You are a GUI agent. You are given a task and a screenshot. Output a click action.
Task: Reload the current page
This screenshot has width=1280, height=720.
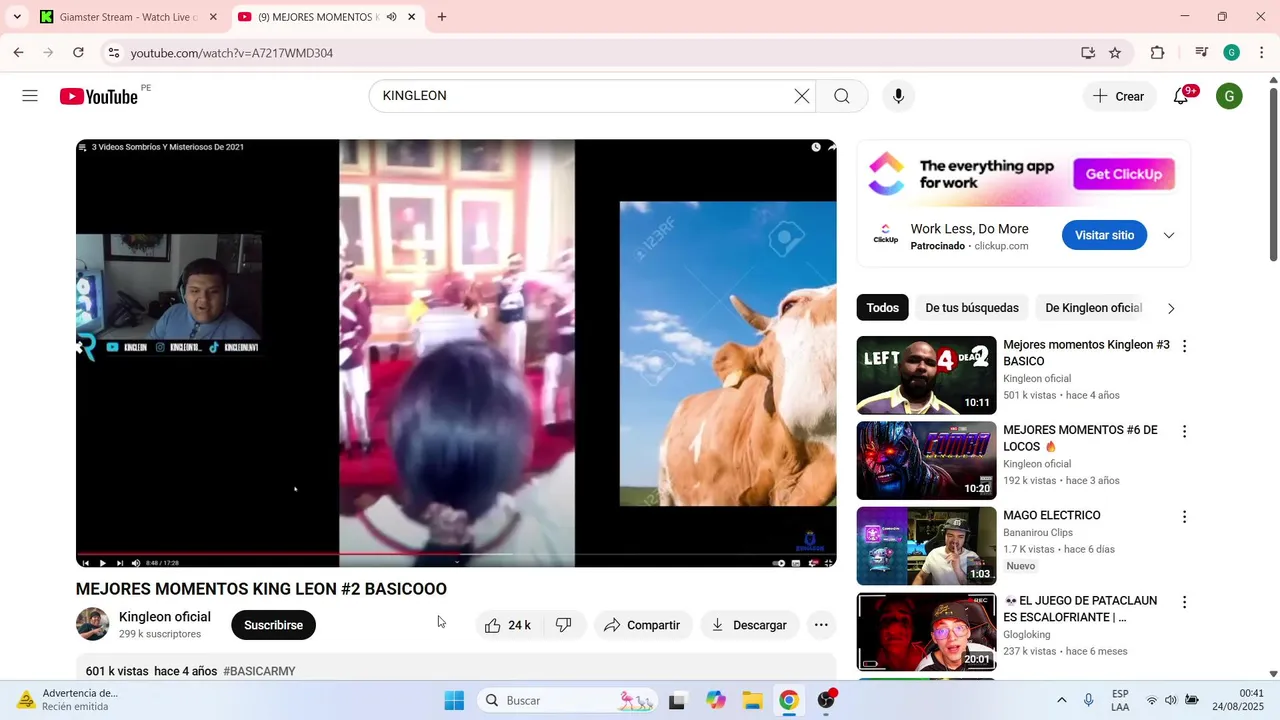pos(78,53)
